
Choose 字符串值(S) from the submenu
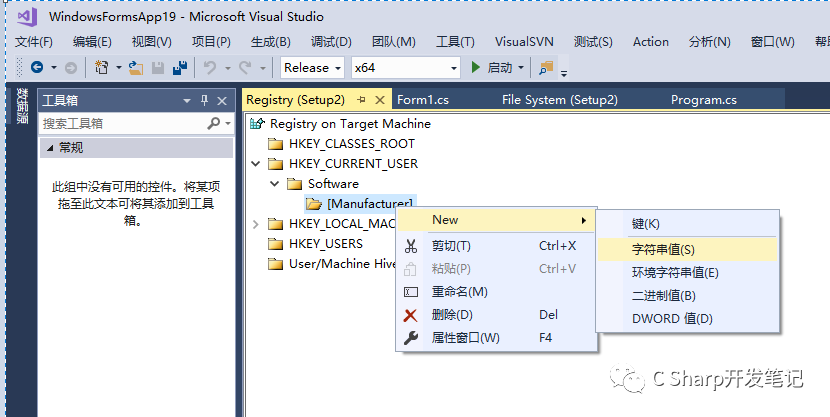[687, 249]
